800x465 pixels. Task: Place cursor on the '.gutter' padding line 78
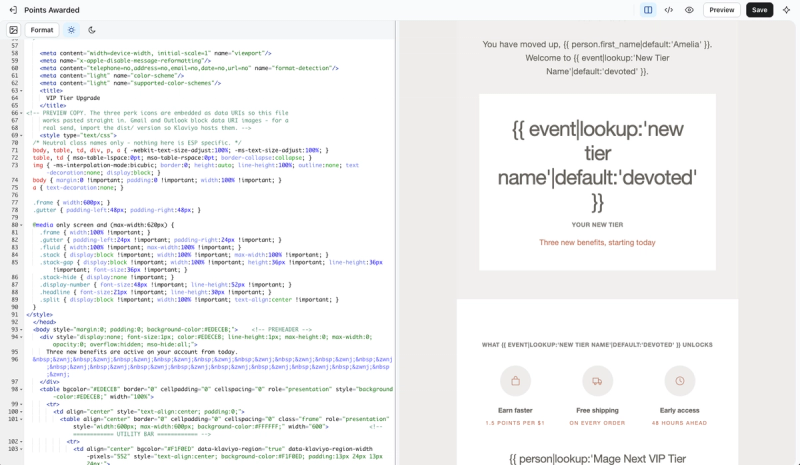point(117,210)
